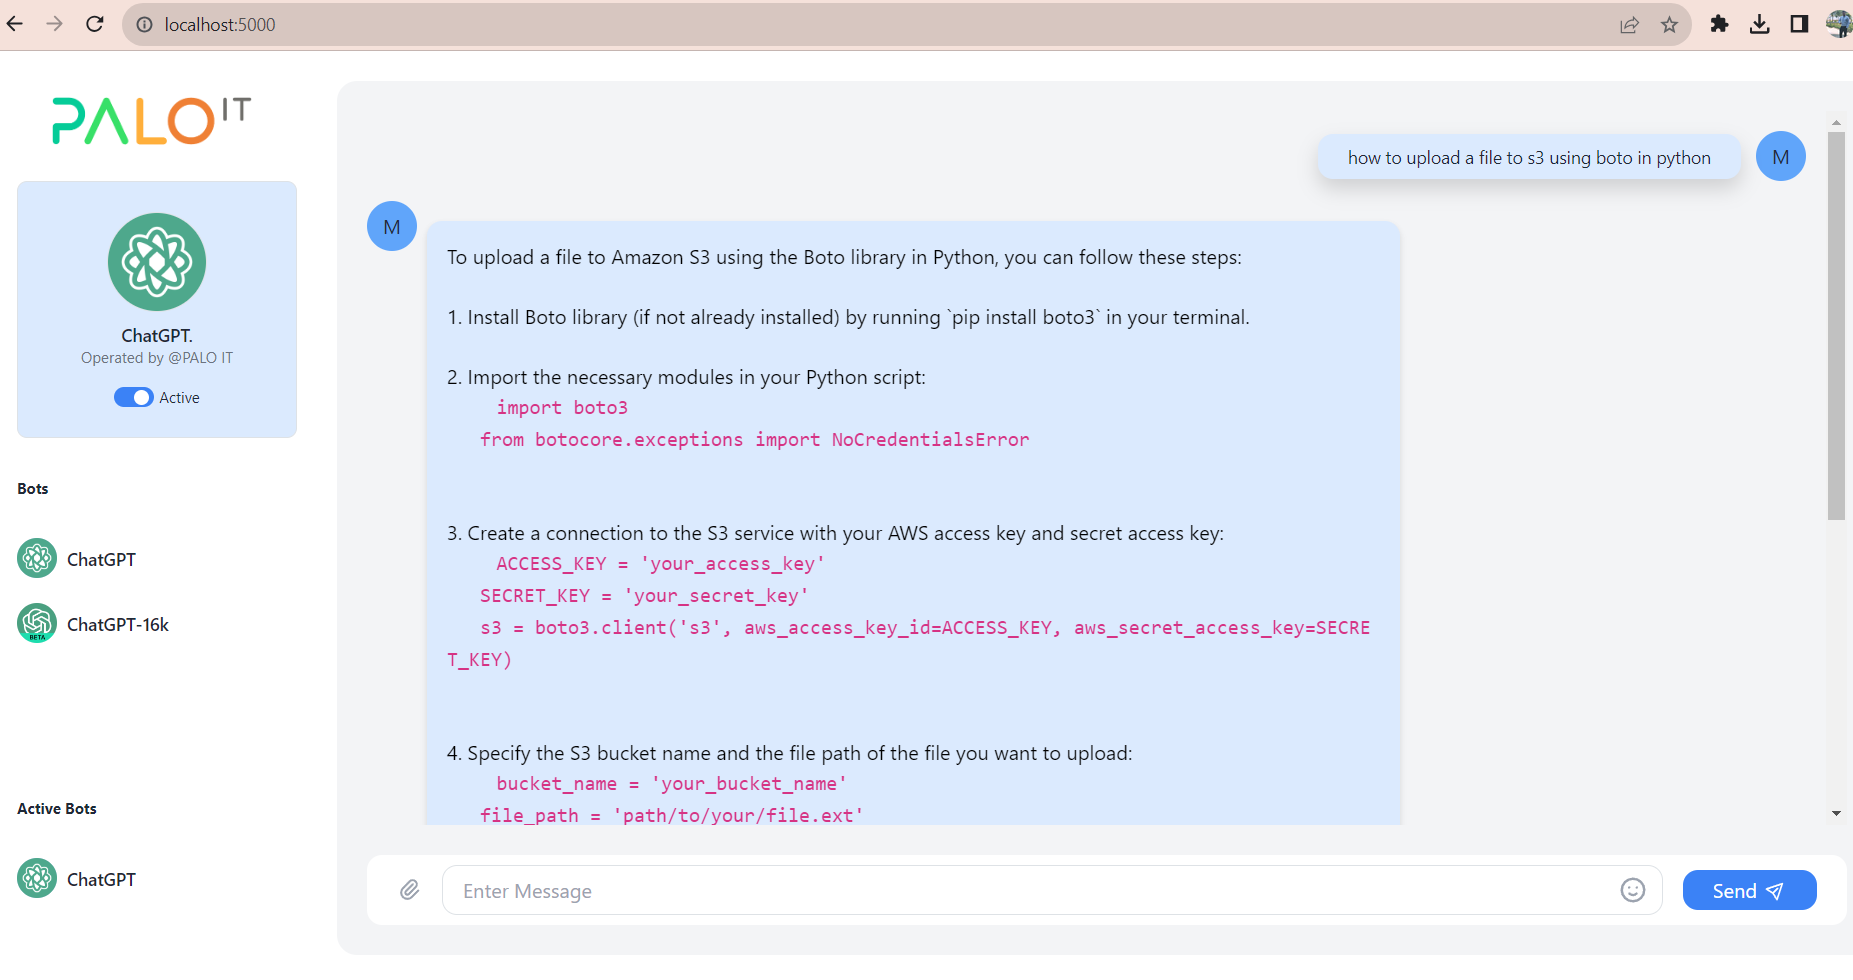Click the chat scrollbar thumb
The height and width of the screenshot is (980, 1853).
pyautogui.click(x=1836, y=326)
